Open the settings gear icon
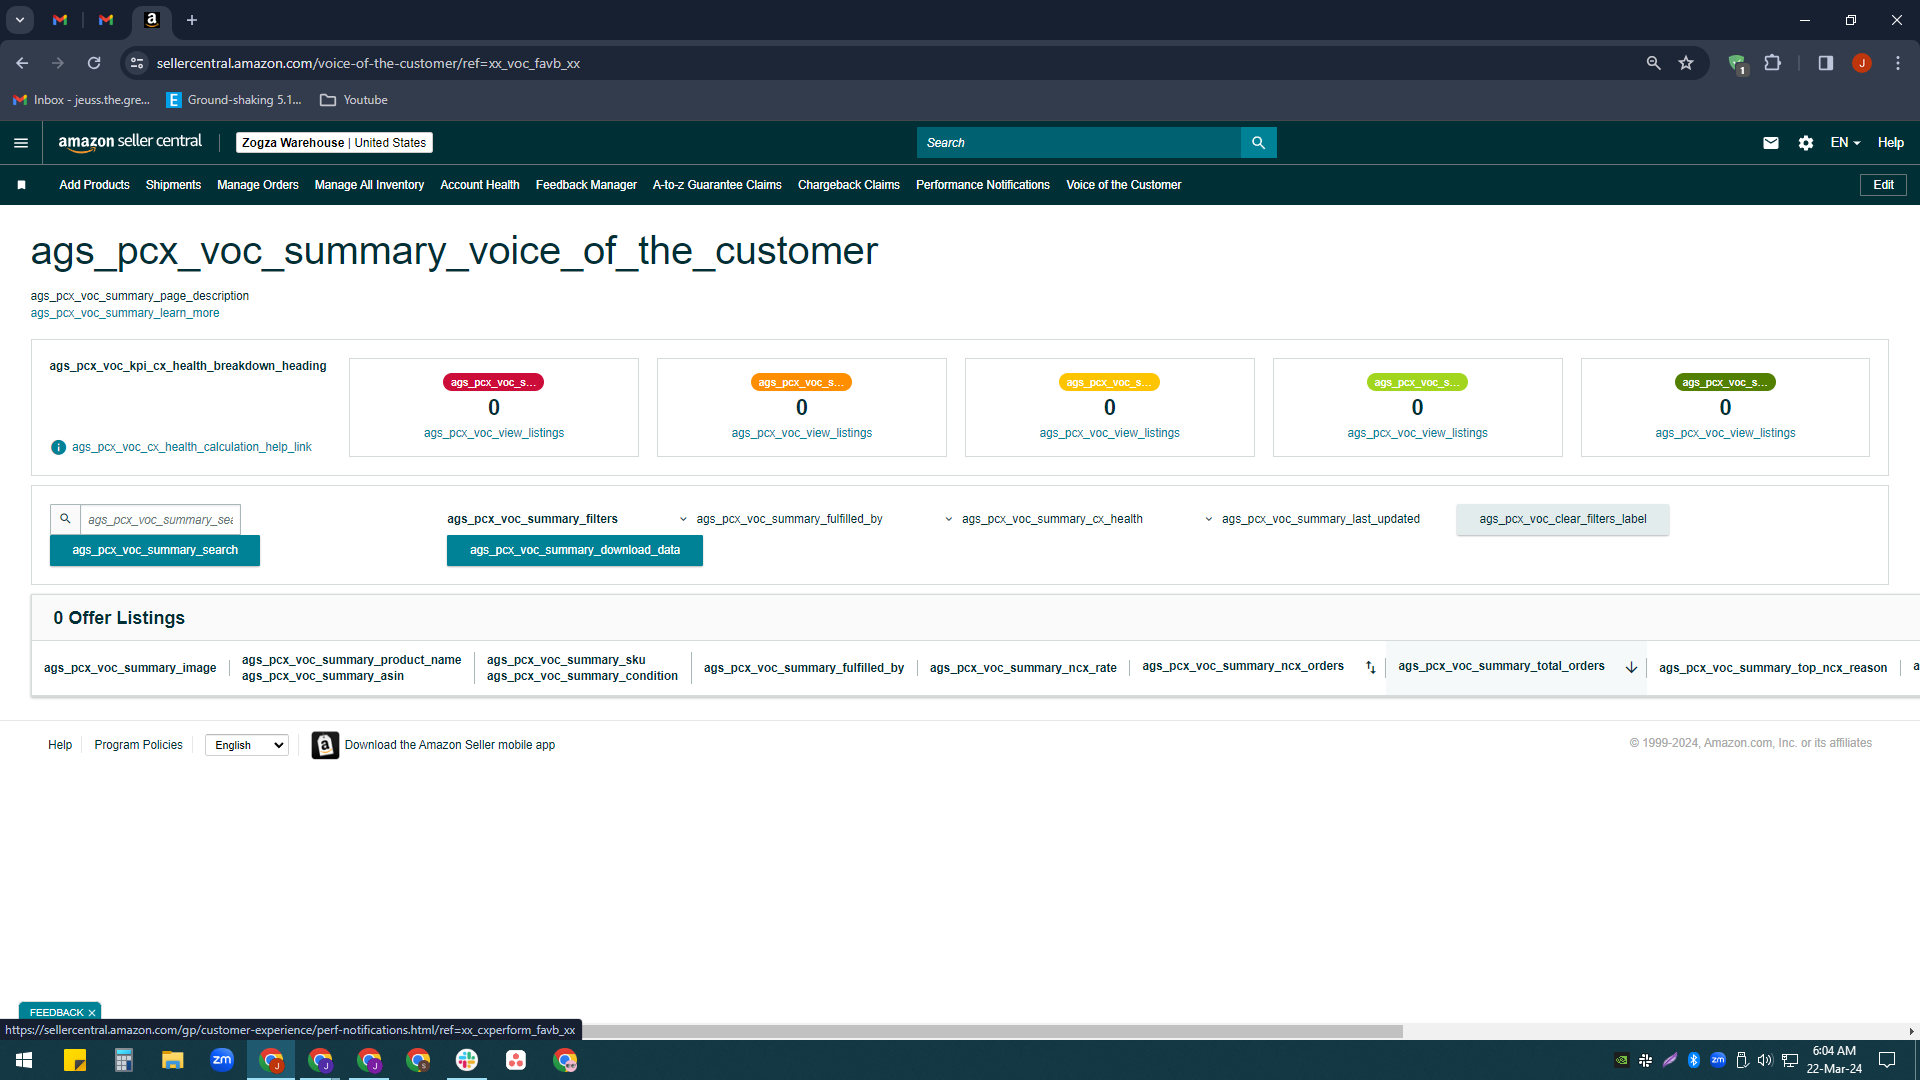This screenshot has width=1920, height=1080. tap(1806, 143)
